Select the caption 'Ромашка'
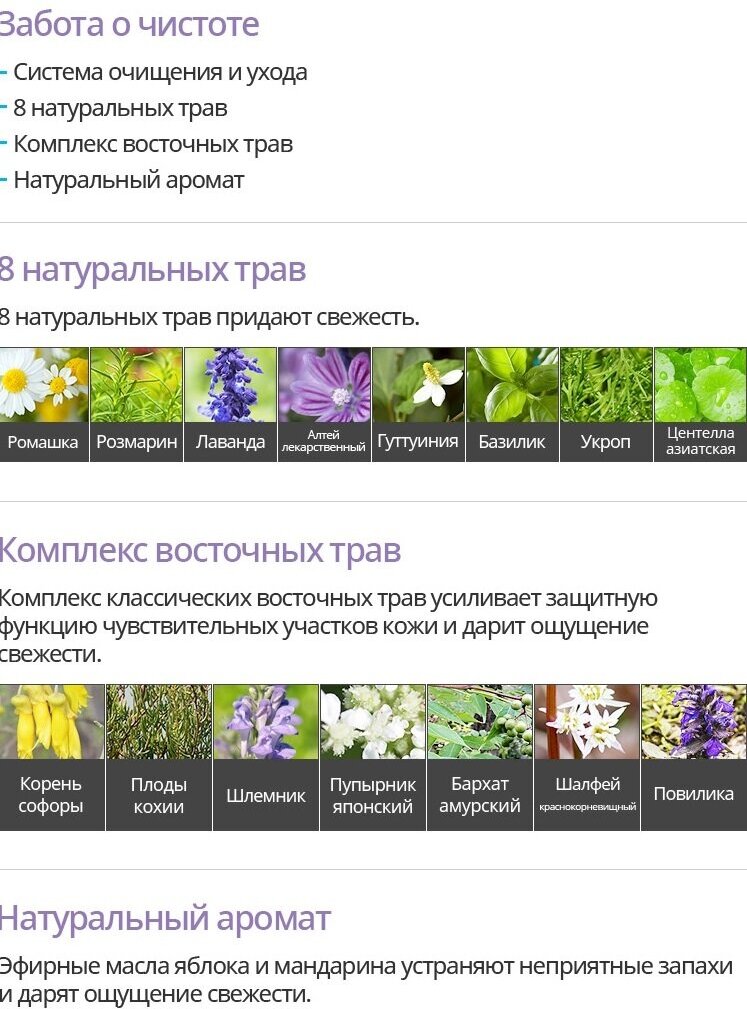747x1009 pixels. click(x=42, y=442)
